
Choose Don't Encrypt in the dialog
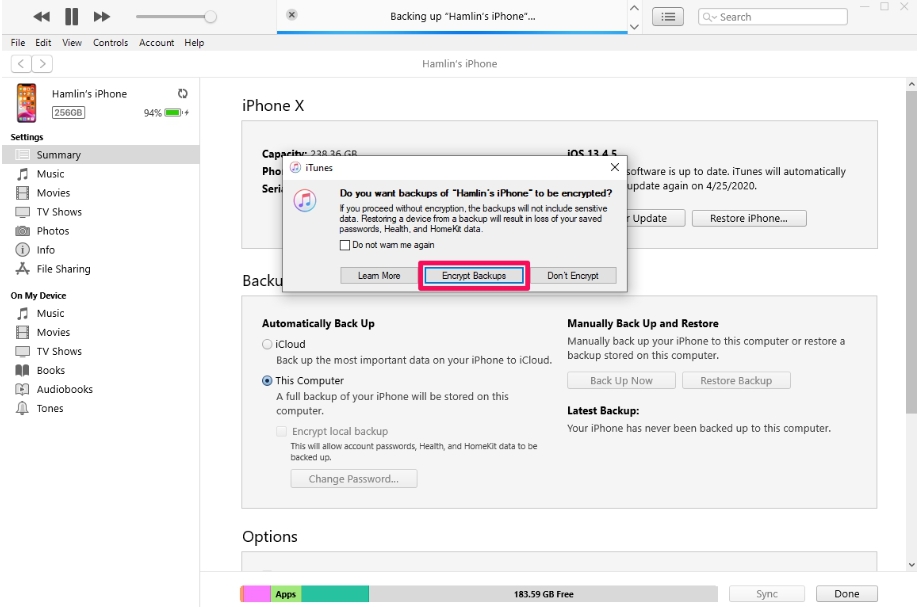click(573, 276)
